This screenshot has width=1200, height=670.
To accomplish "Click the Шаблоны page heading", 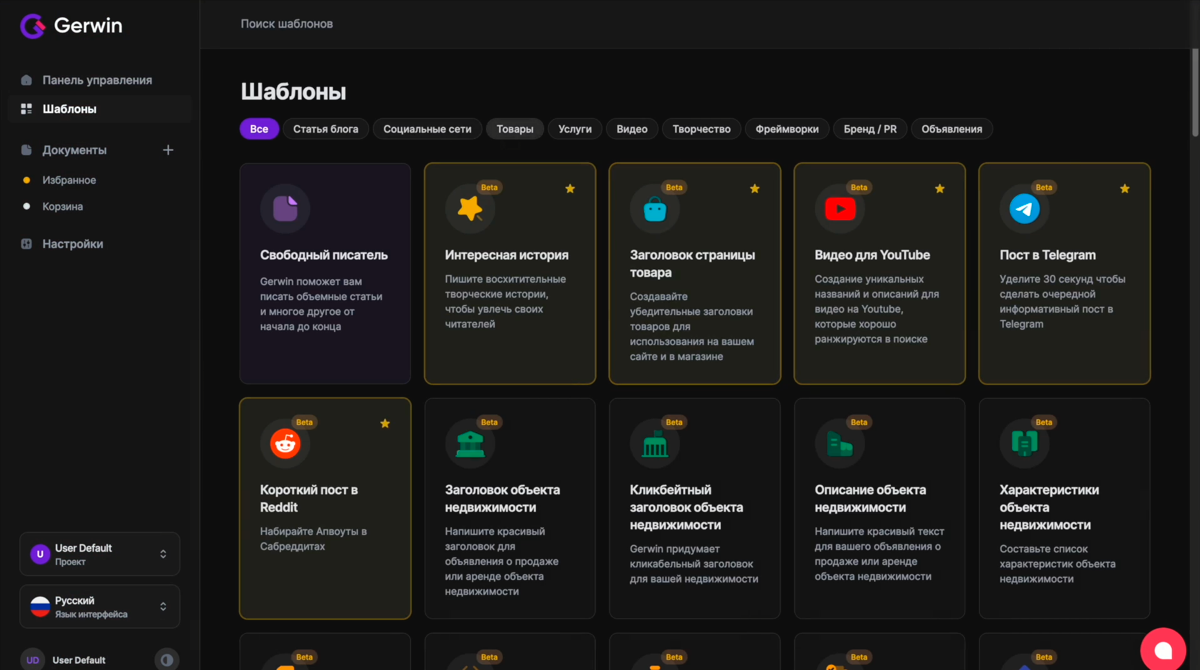I will pos(293,92).
